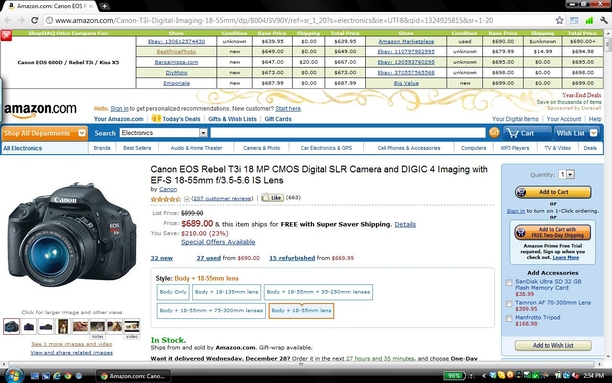Screen dimensions: 612x383
Task: Click the Windows Start orb
Action: point(13,376)
